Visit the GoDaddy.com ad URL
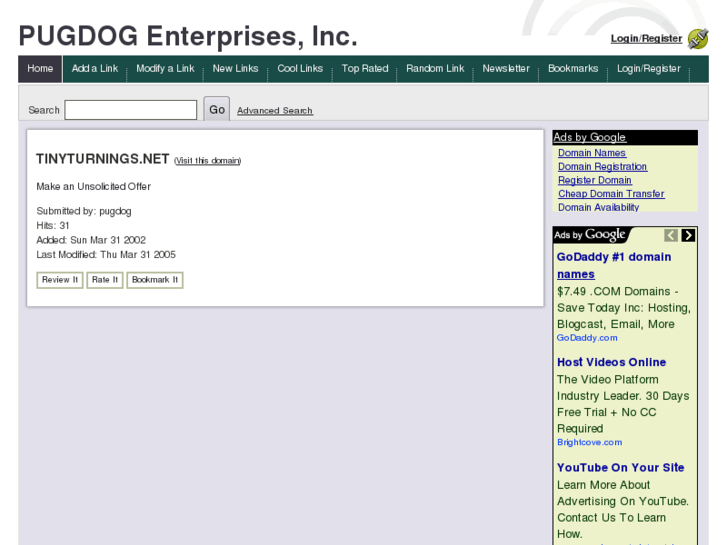This screenshot has width=727, height=545. (x=587, y=338)
